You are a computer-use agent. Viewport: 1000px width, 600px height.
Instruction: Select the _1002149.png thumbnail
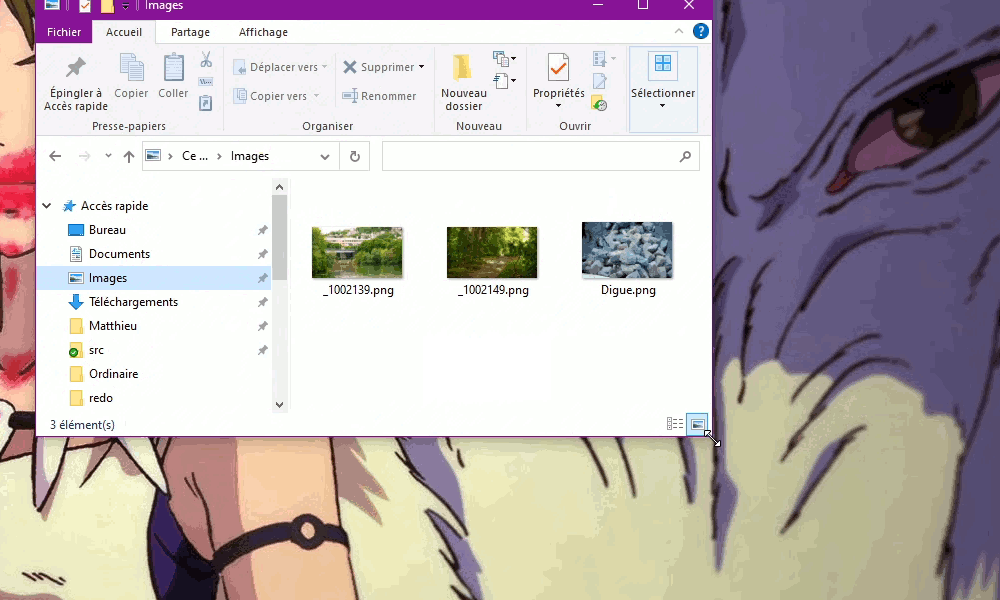click(x=492, y=252)
